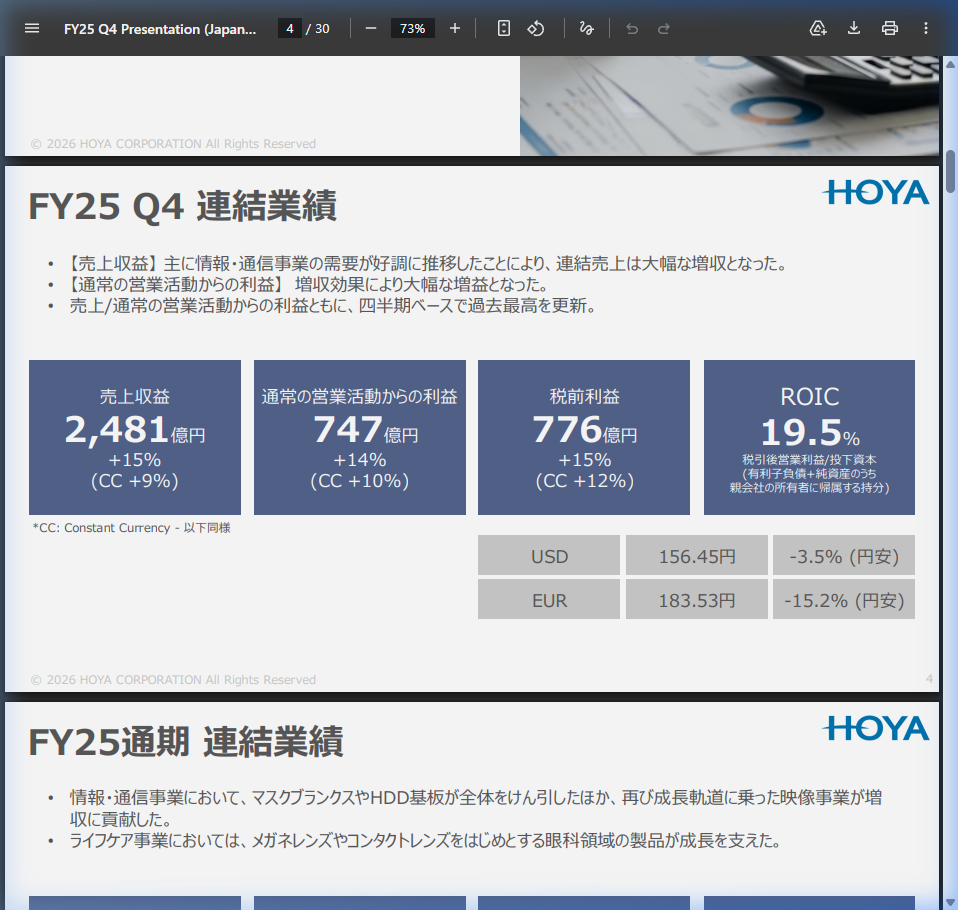Image resolution: width=958 pixels, height=910 pixels.
Task: Activate the draw annotation tool
Action: [587, 28]
